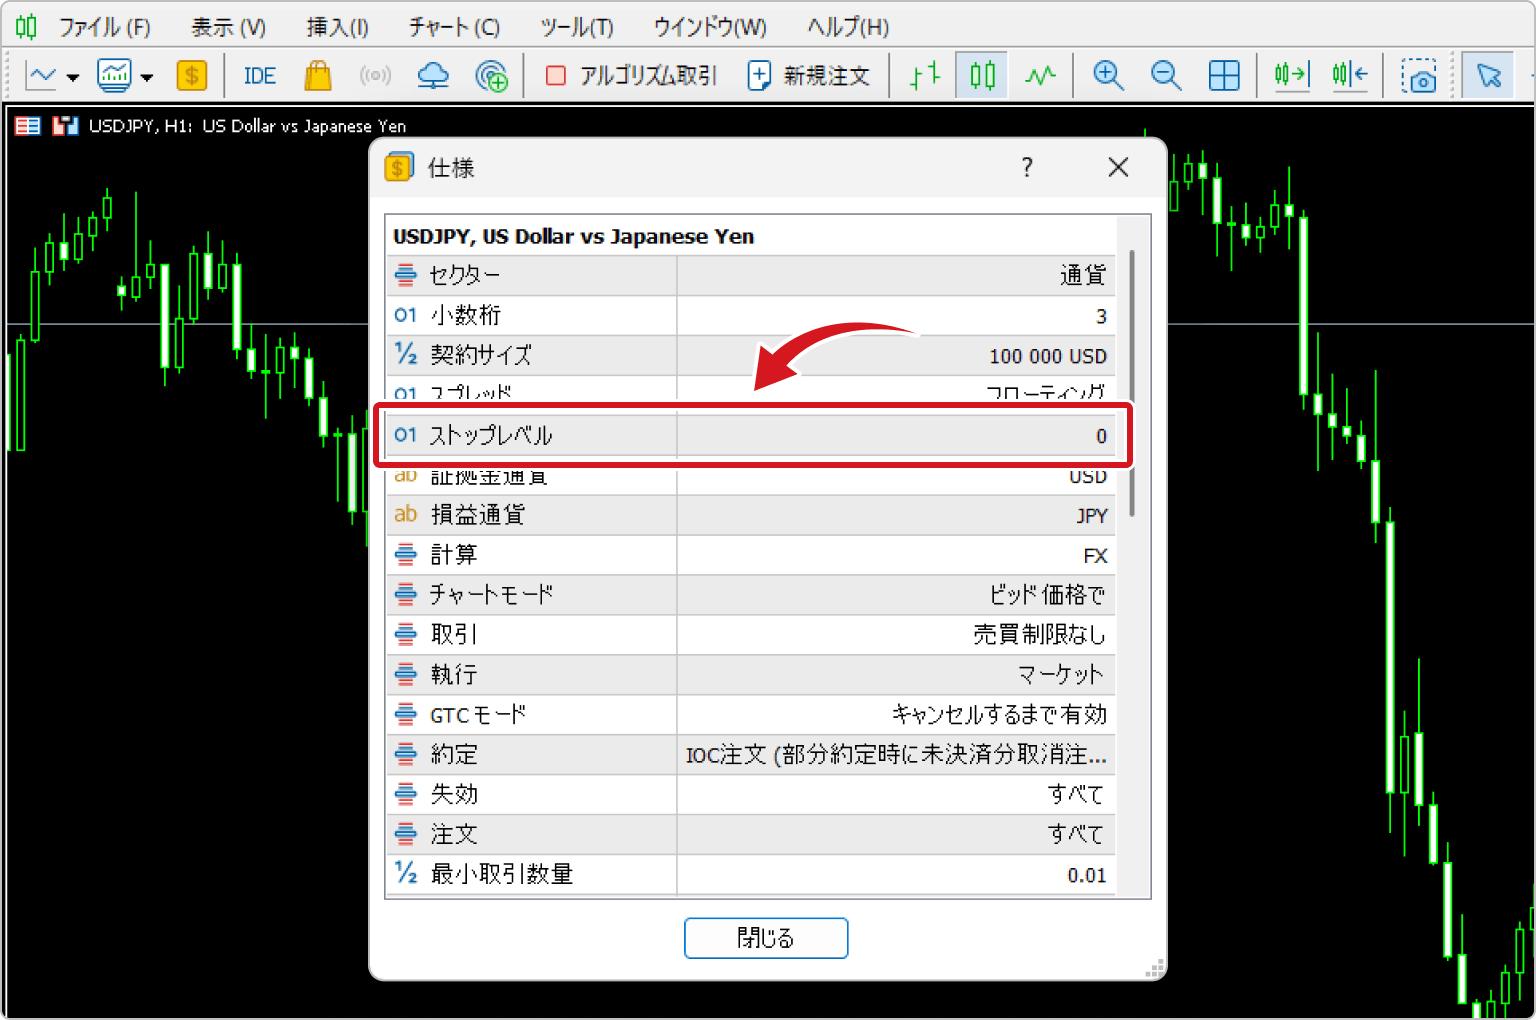Open the Market shopping bag icon
The image size is (1536, 1020).
pos(317,76)
